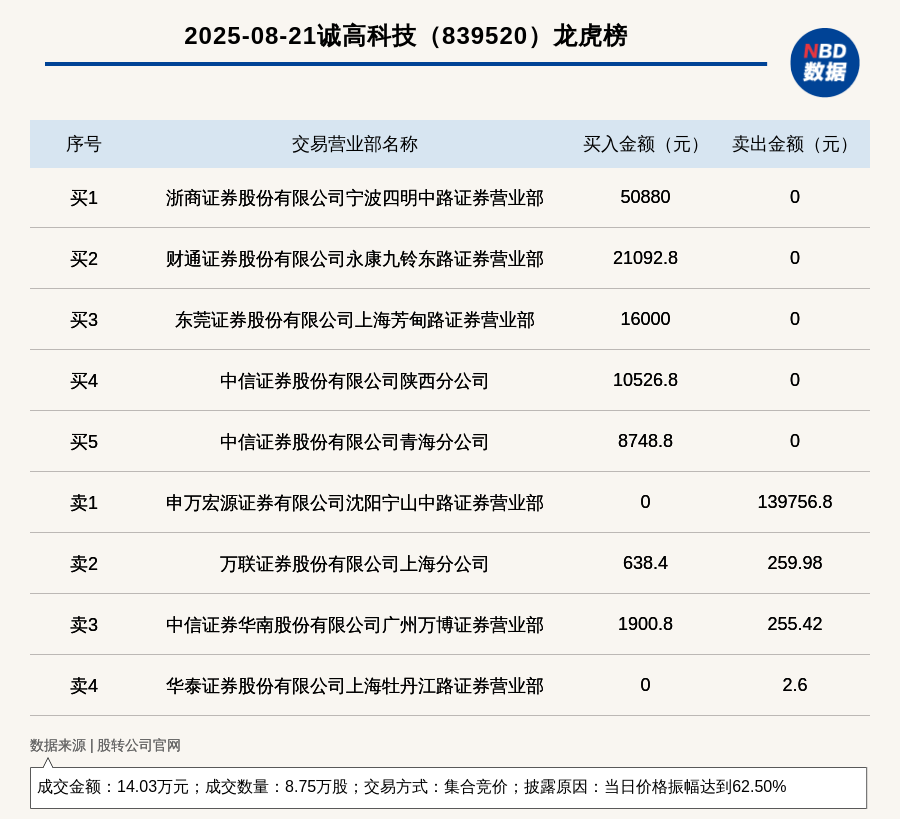Click the 卖4 row label
This screenshot has height=819, width=900.
point(84,686)
